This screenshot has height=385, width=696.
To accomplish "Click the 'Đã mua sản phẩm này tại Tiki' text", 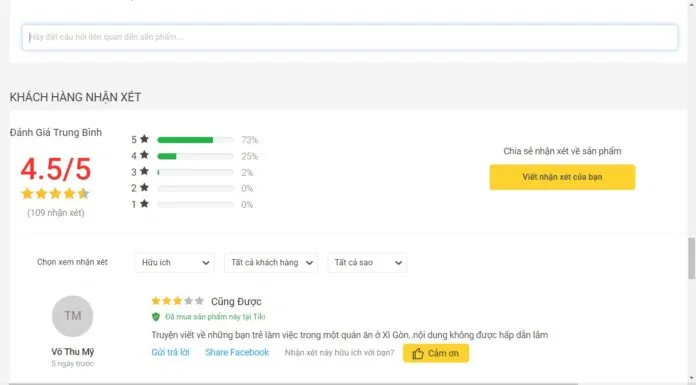I will (x=215, y=317).
